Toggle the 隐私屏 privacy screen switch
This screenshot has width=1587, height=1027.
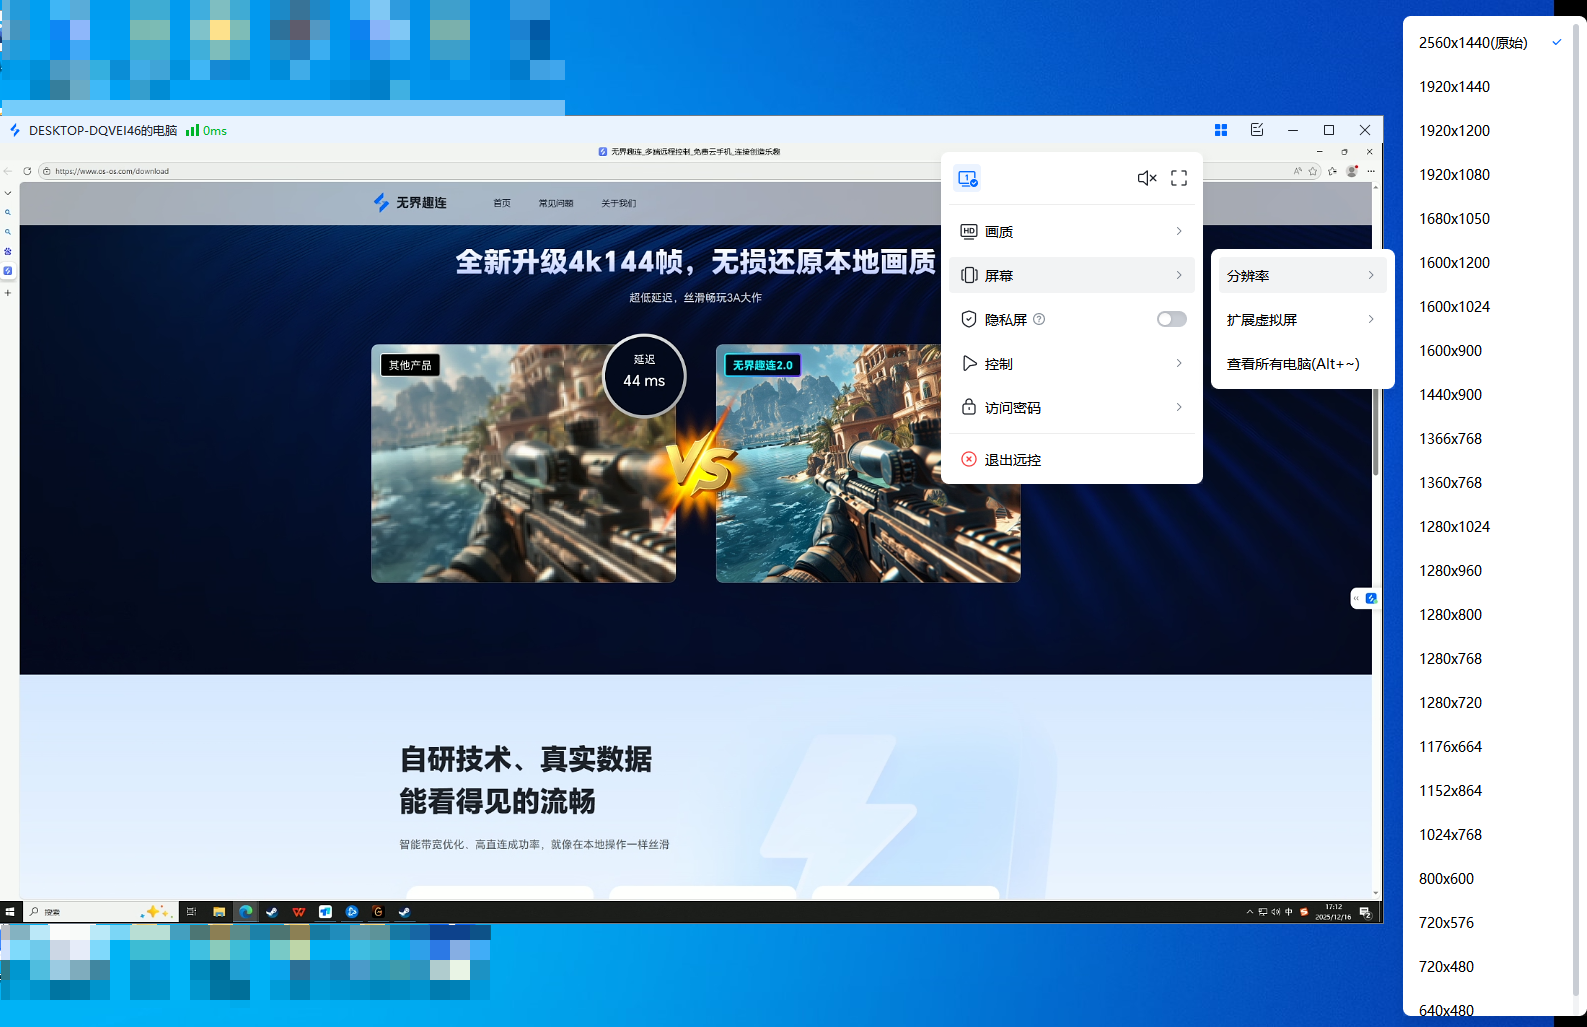[x=1172, y=319]
